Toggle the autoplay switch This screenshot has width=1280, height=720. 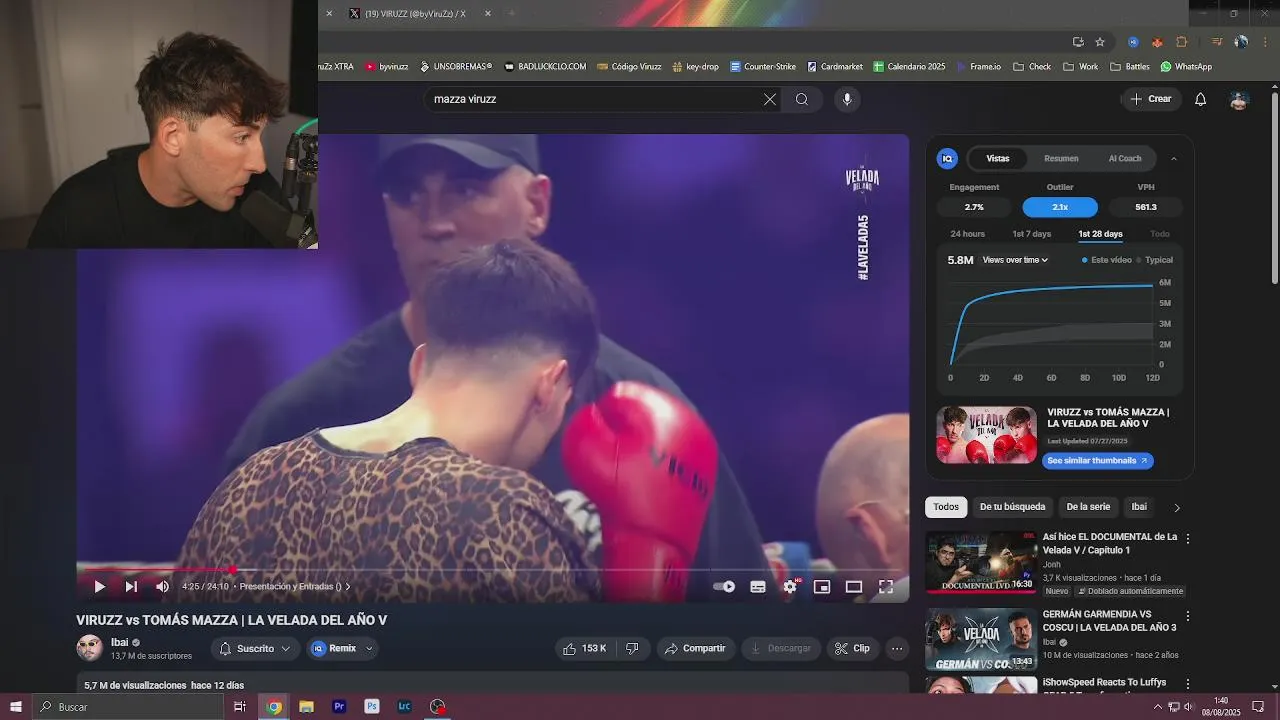[724, 587]
